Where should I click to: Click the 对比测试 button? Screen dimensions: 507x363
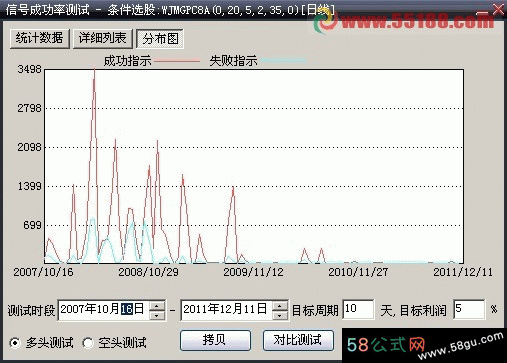(298, 340)
